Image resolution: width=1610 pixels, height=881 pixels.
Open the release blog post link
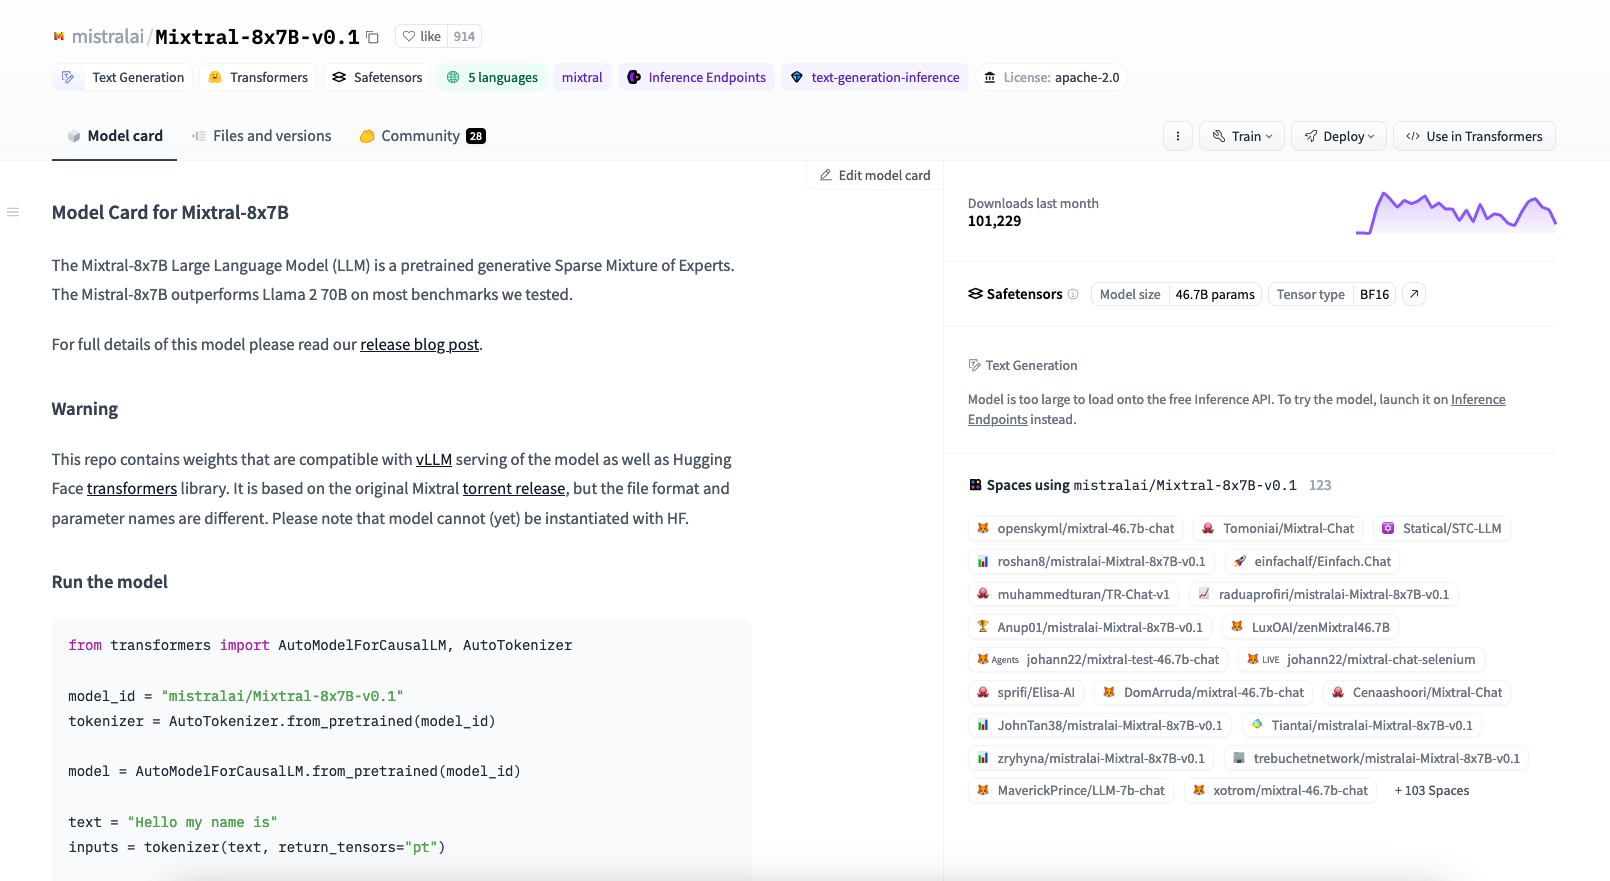pyautogui.click(x=419, y=344)
